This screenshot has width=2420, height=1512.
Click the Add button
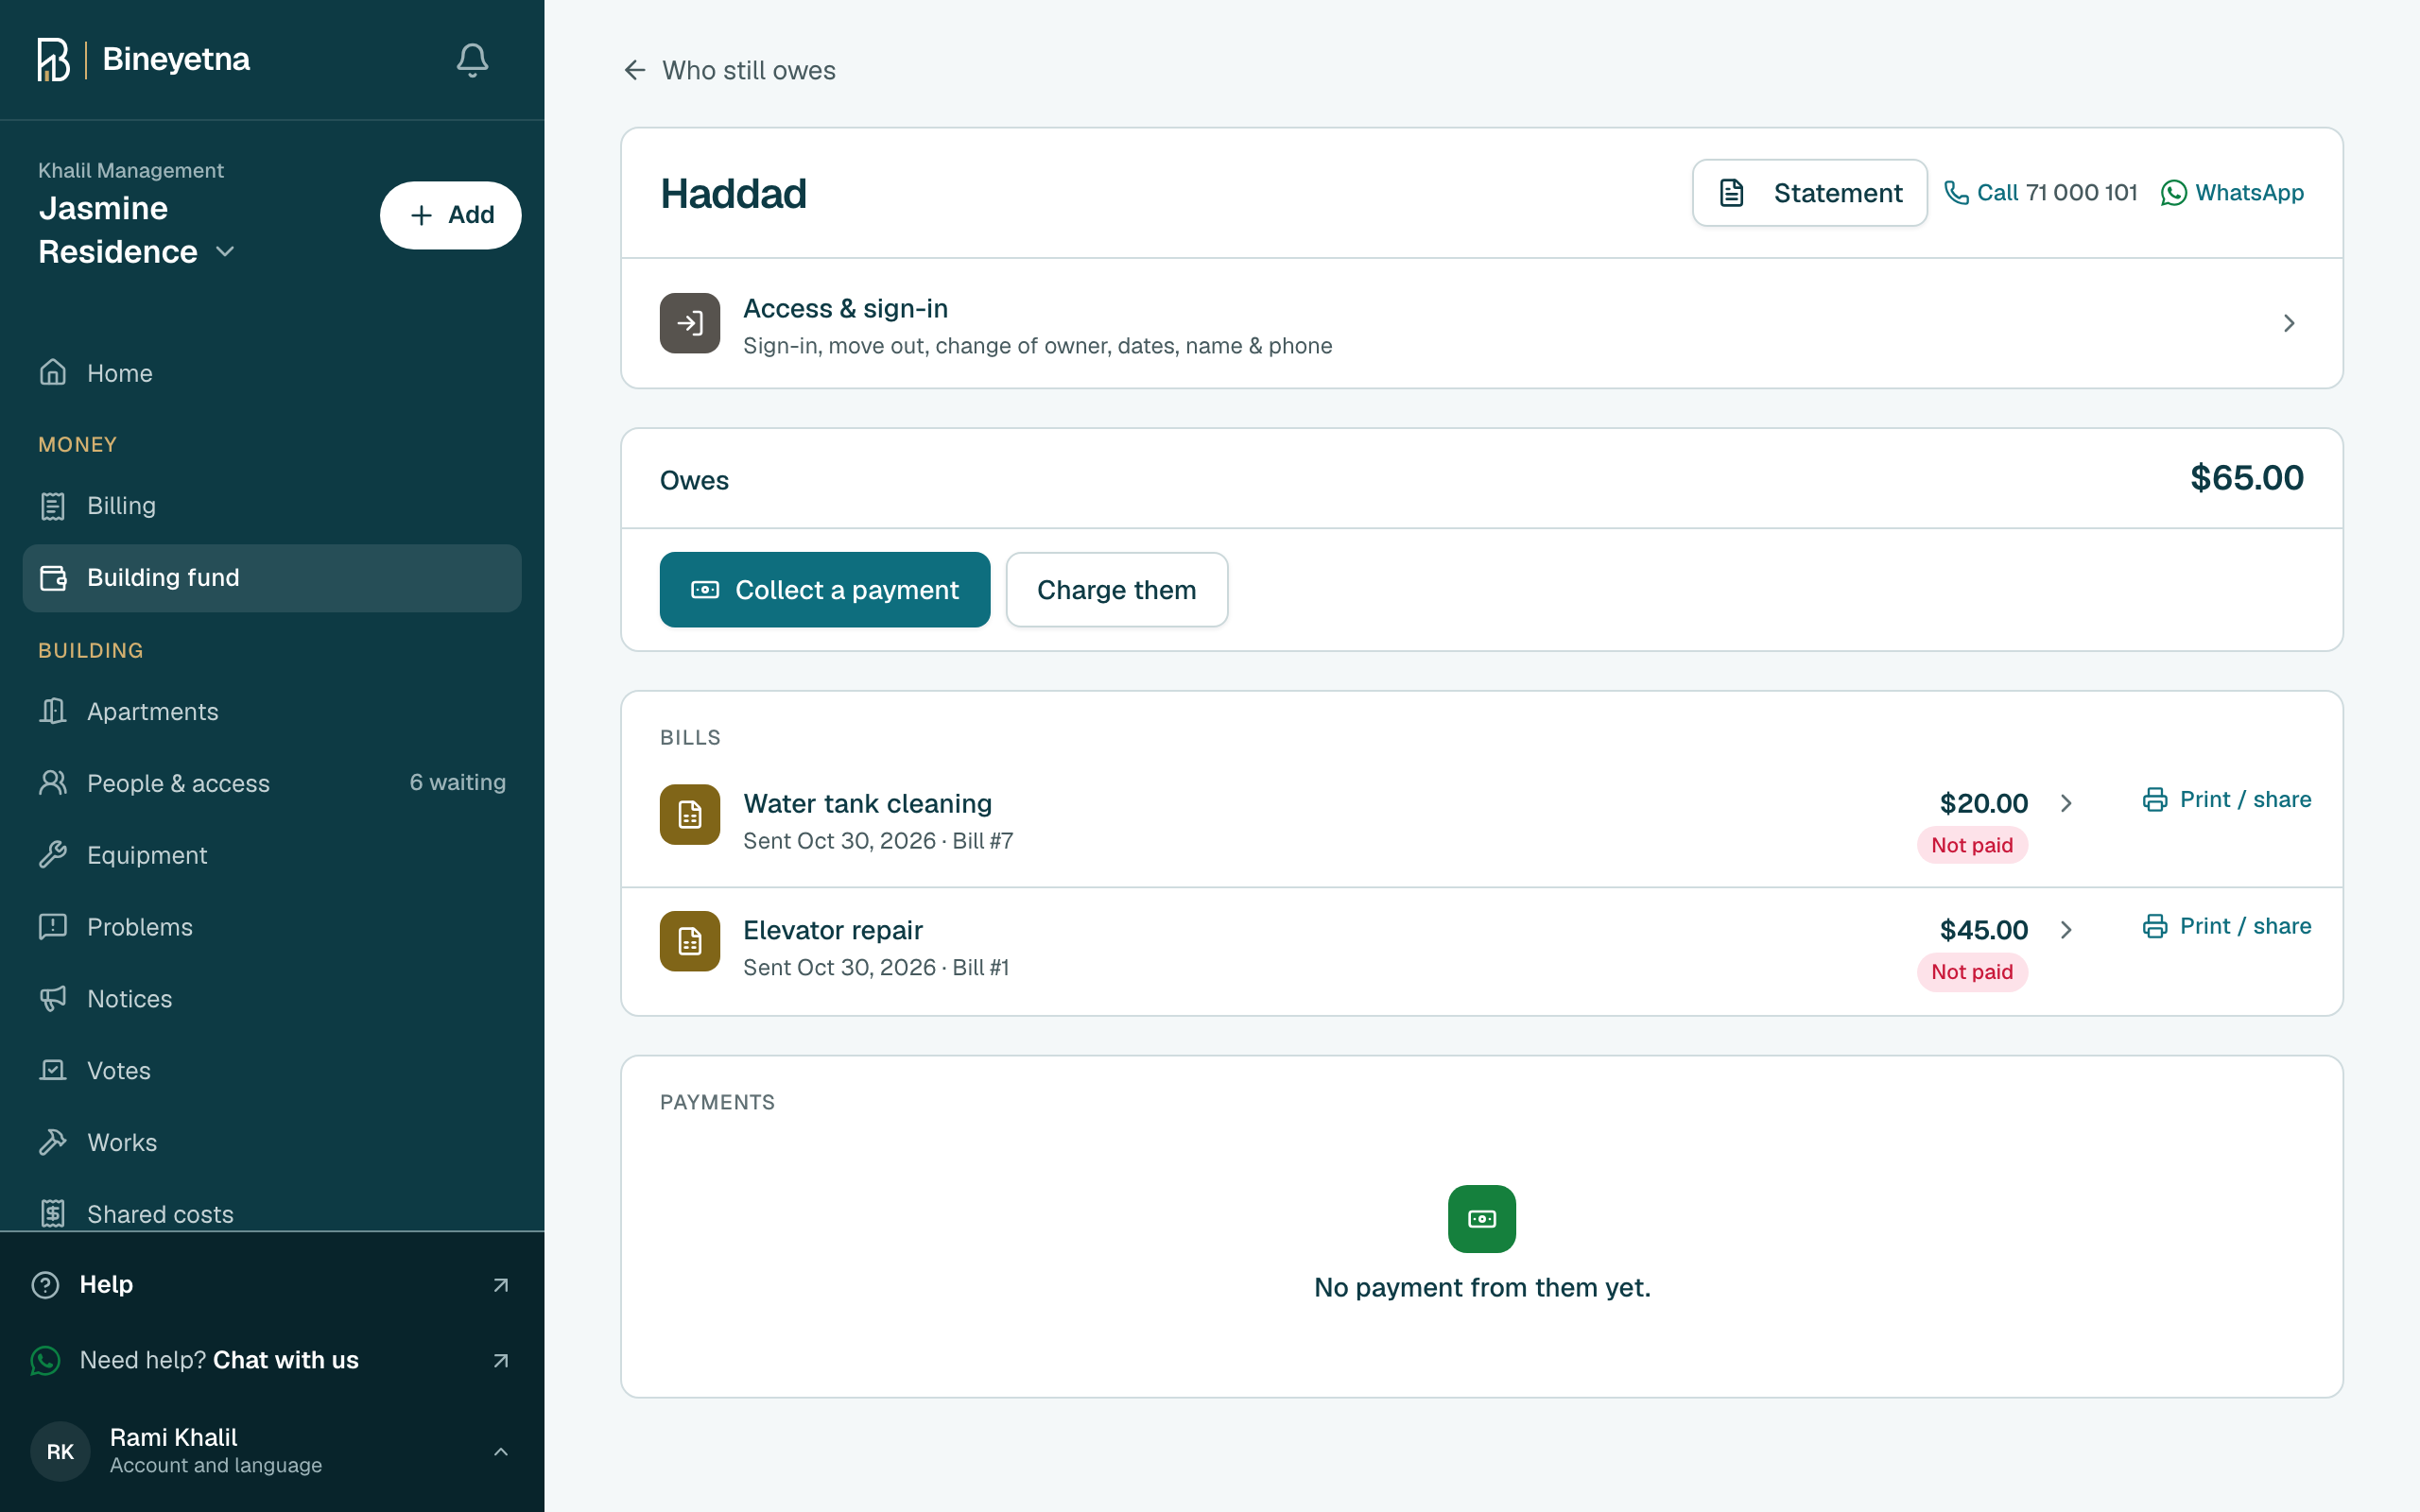click(451, 215)
